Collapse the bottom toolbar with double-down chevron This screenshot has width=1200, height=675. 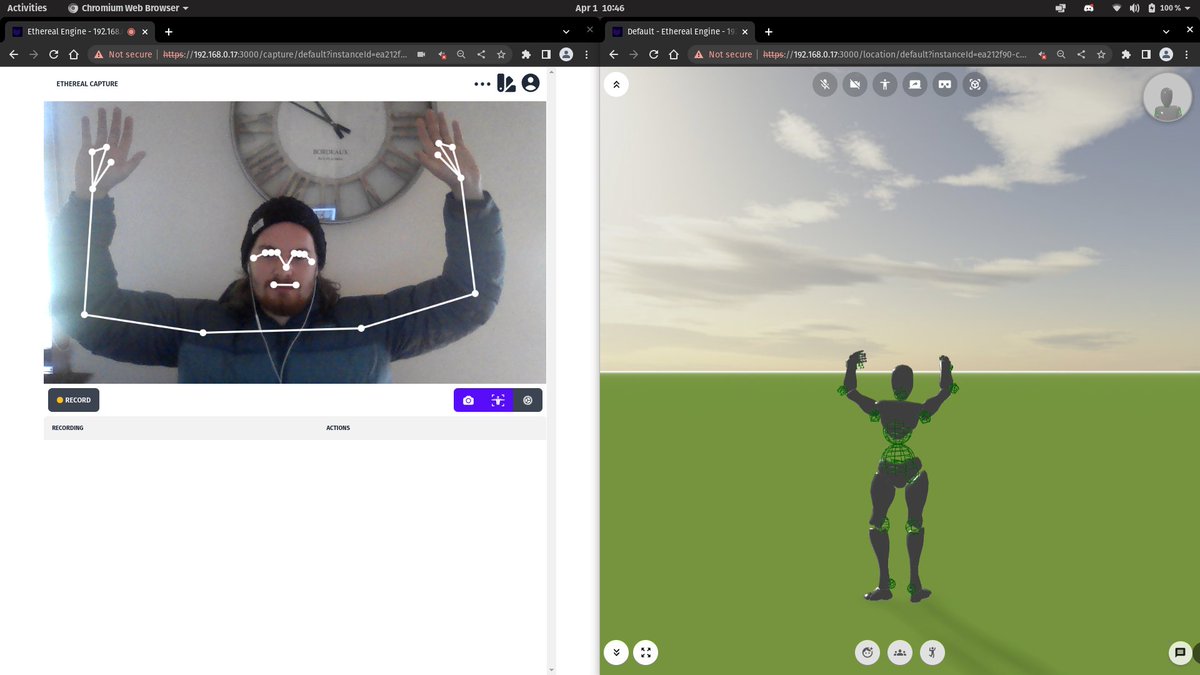pyautogui.click(x=616, y=653)
